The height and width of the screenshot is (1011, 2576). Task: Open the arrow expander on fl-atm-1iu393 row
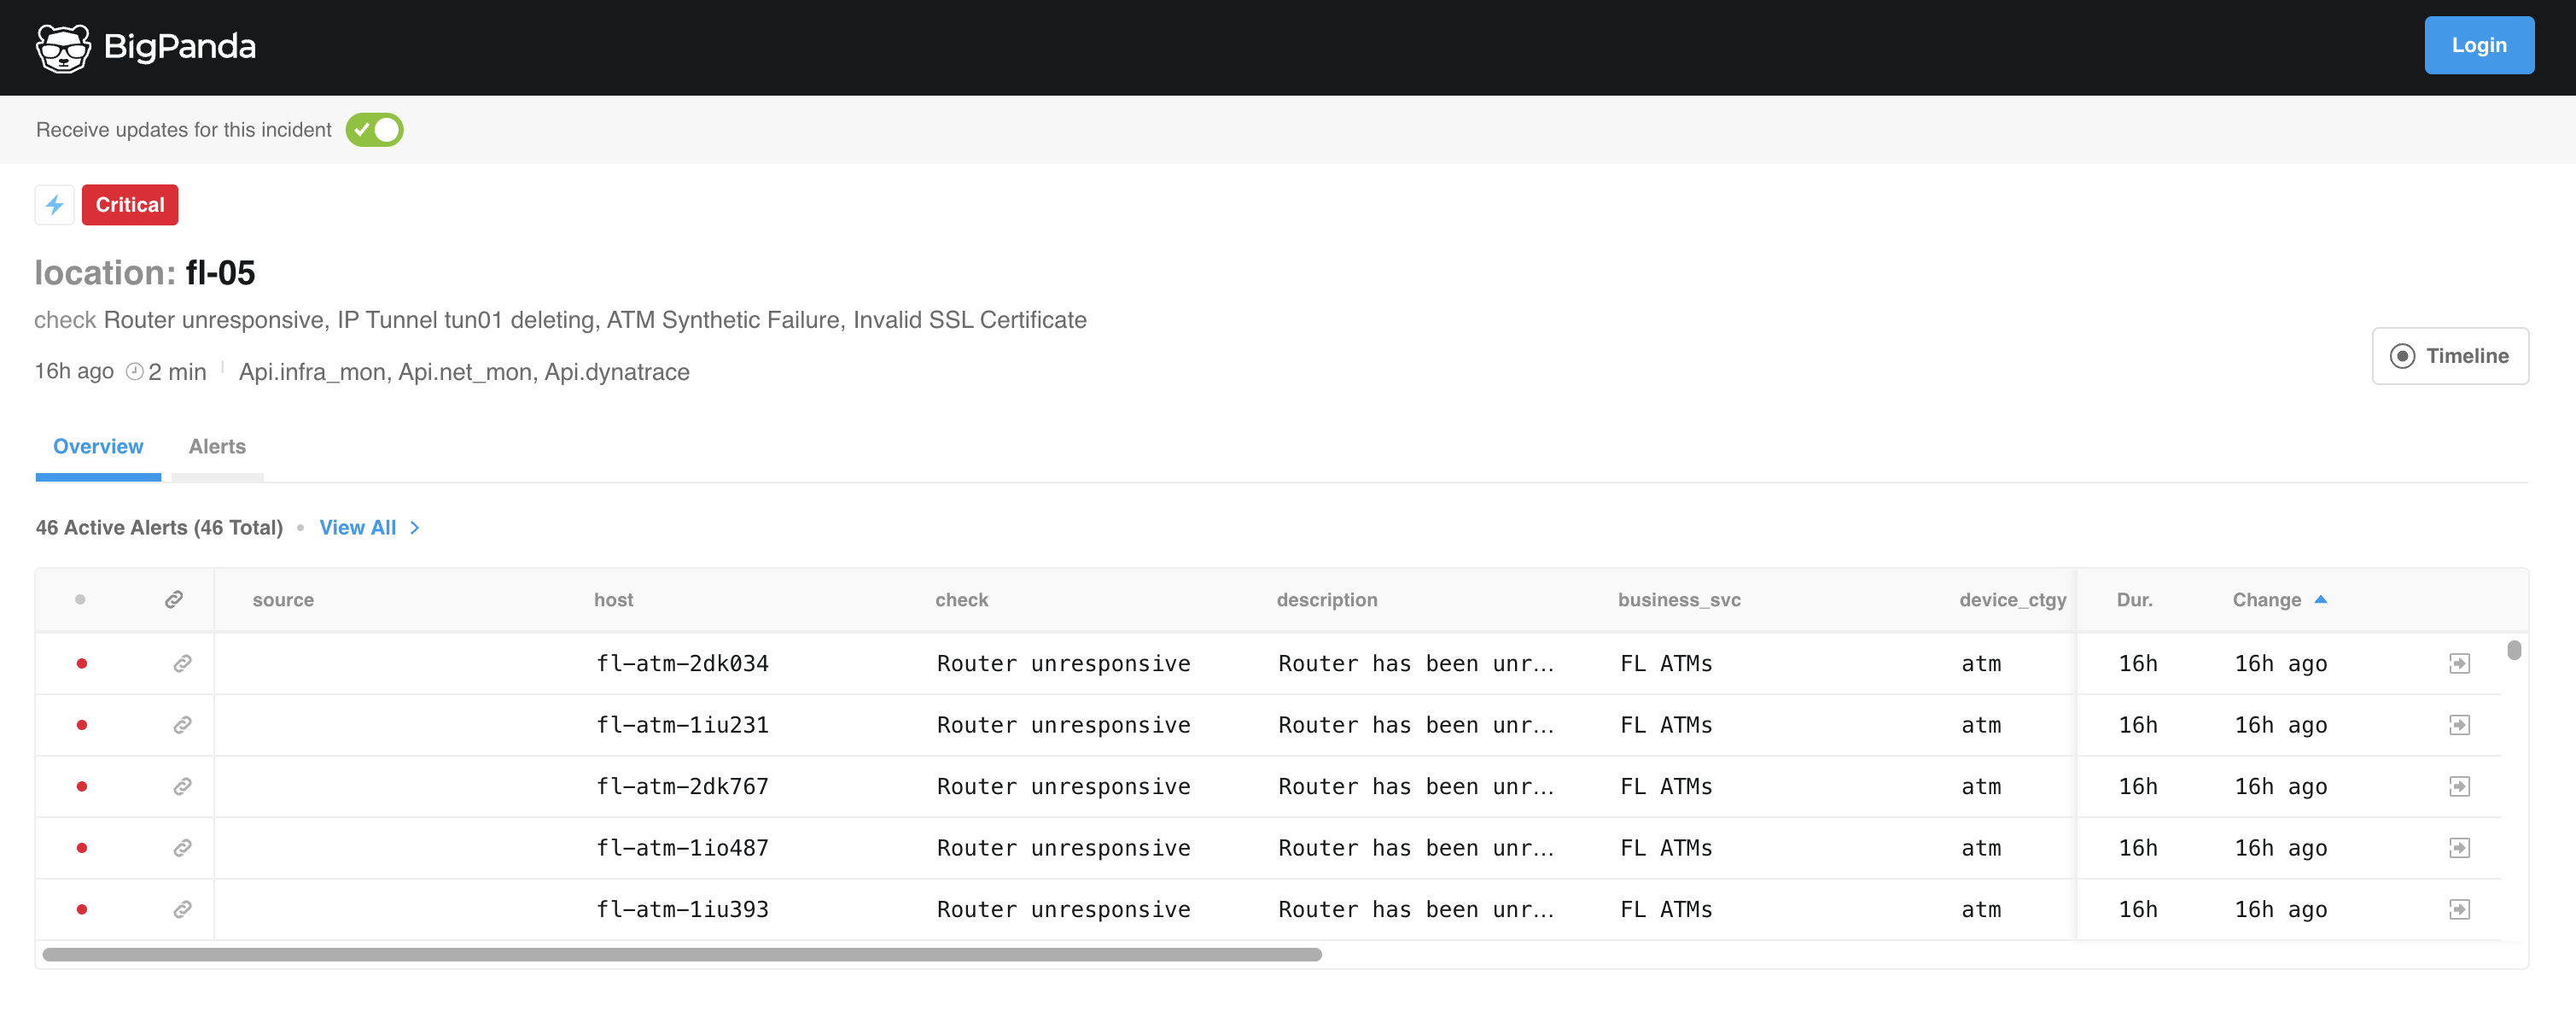pos(2459,909)
